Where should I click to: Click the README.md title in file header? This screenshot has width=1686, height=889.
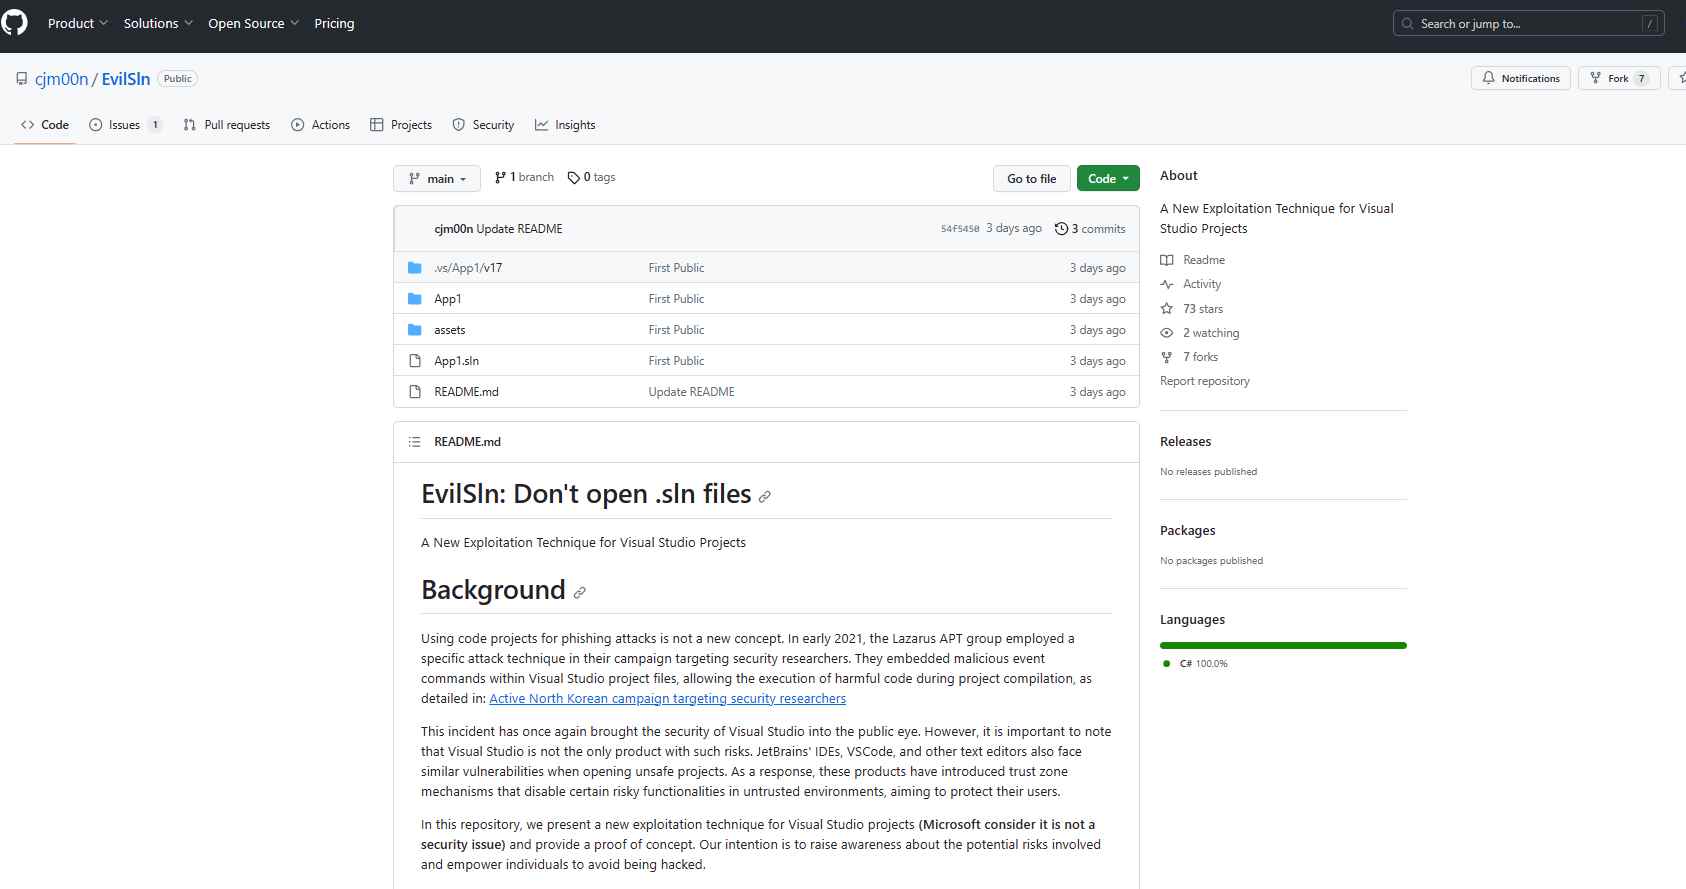(467, 442)
